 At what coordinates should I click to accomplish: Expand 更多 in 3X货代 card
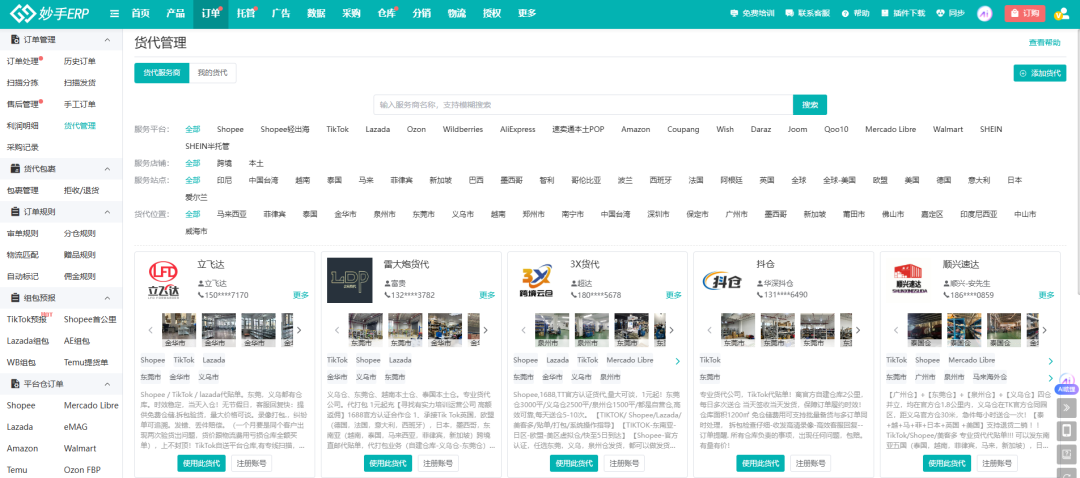click(x=674, y=295)
